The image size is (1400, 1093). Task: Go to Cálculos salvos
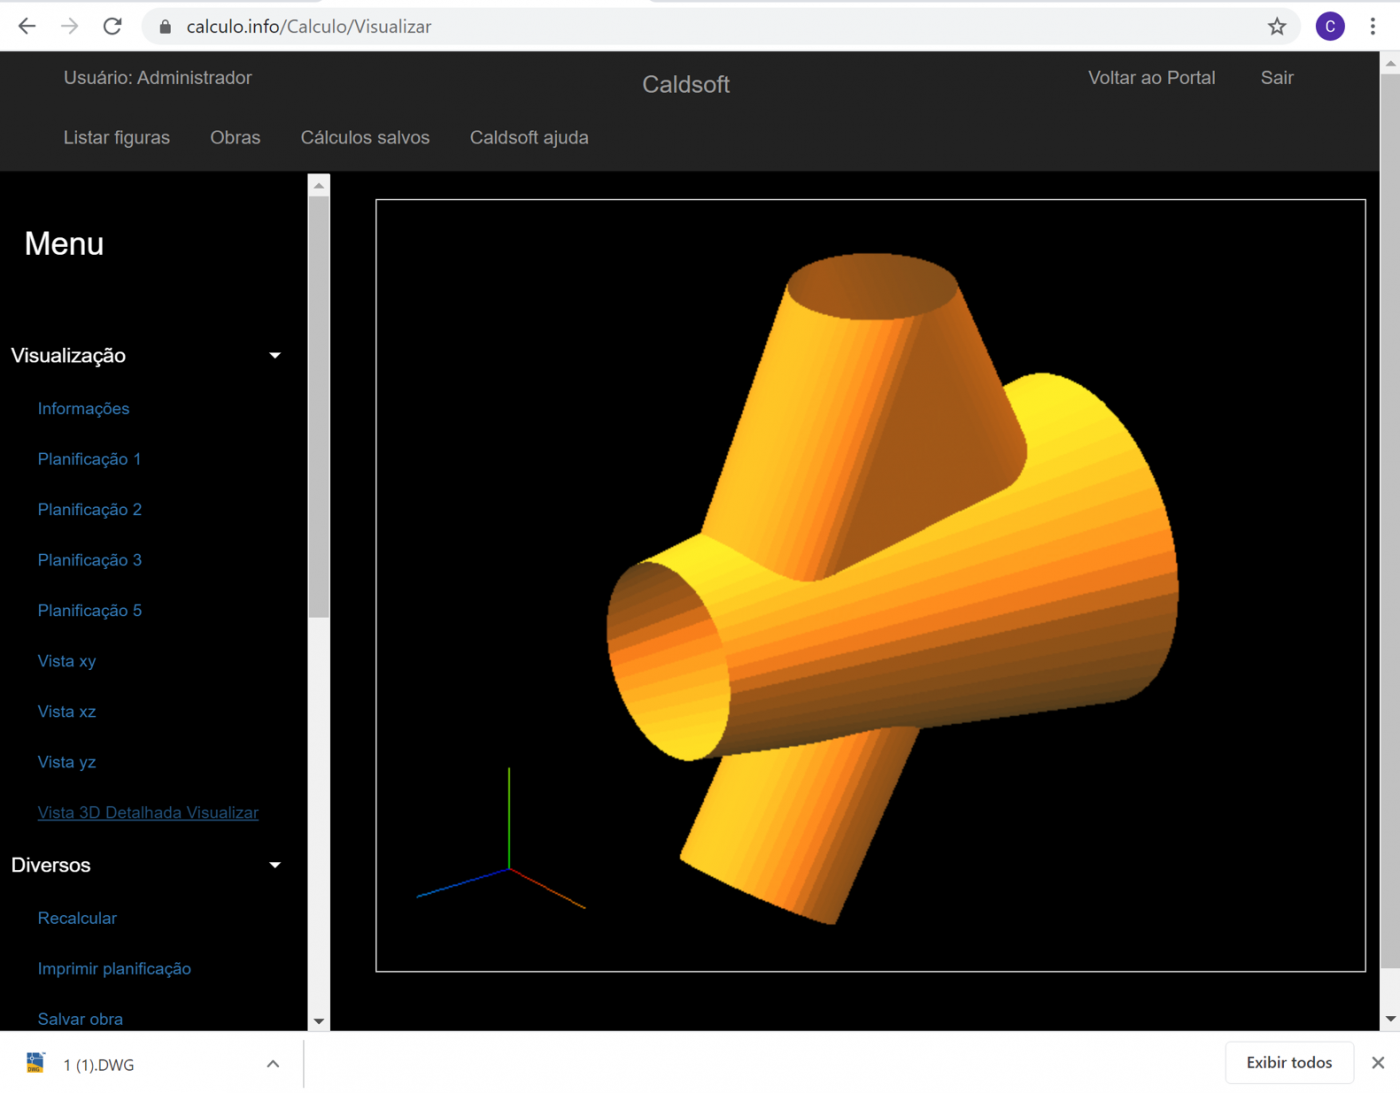click(x=365, y=138)
